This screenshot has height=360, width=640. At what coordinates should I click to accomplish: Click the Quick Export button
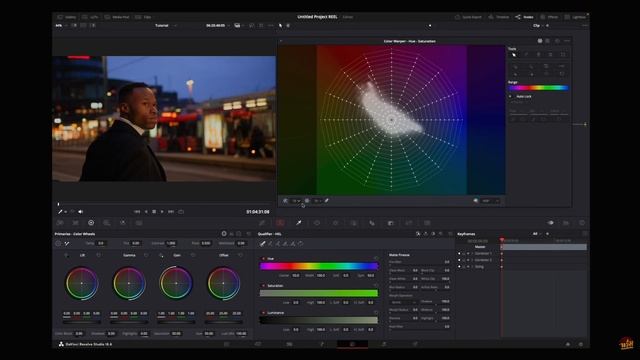(468, 17)
